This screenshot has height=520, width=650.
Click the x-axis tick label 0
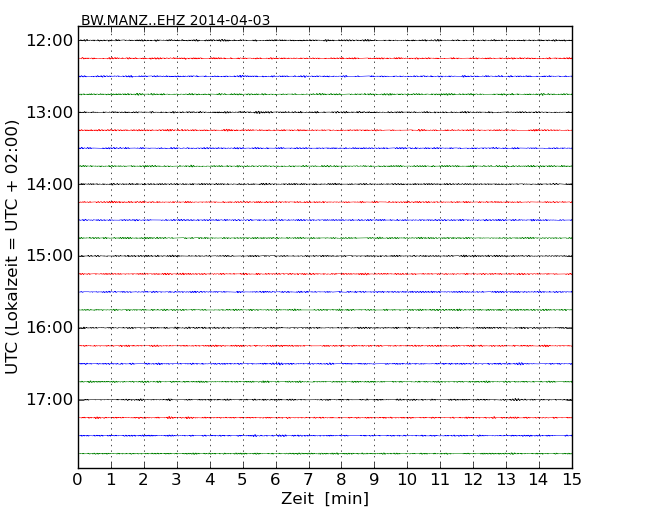(78, 480)
